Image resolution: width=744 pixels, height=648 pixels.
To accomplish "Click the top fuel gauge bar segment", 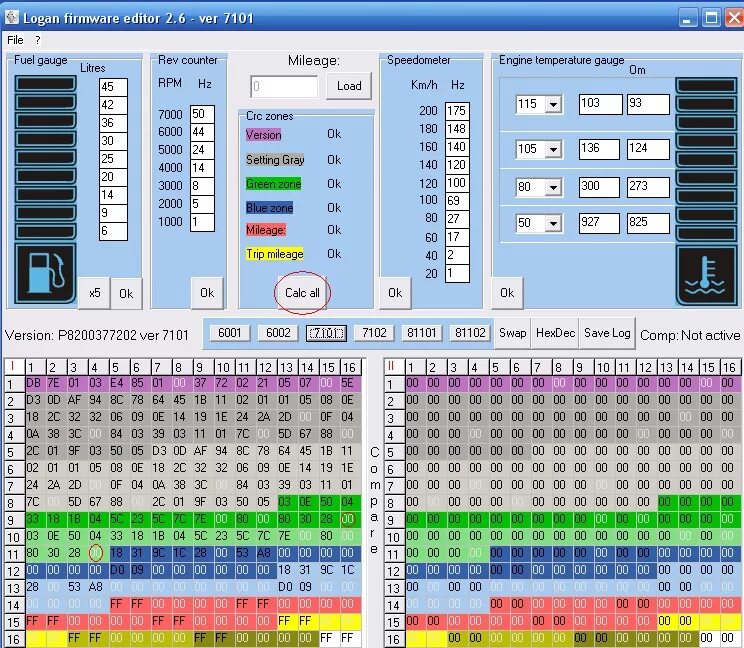I will (46, 84).
